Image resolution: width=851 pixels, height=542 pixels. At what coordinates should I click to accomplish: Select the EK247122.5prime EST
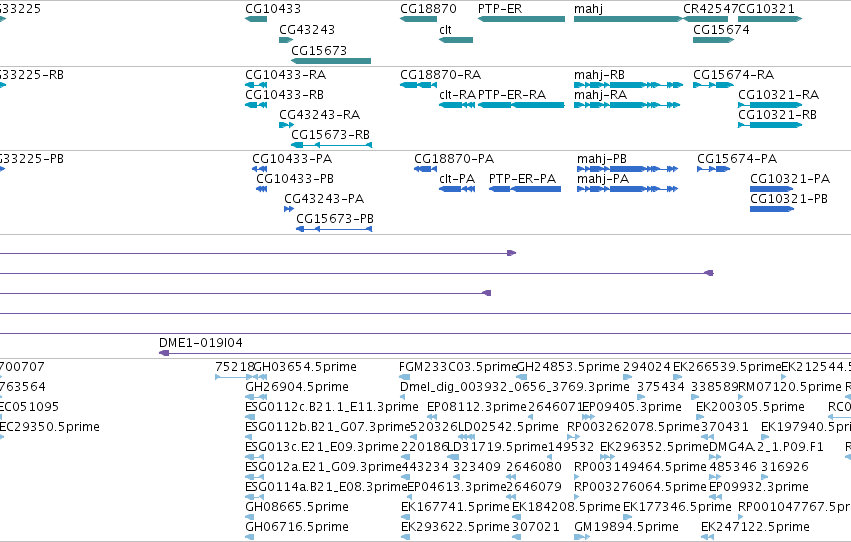(706, 537)
